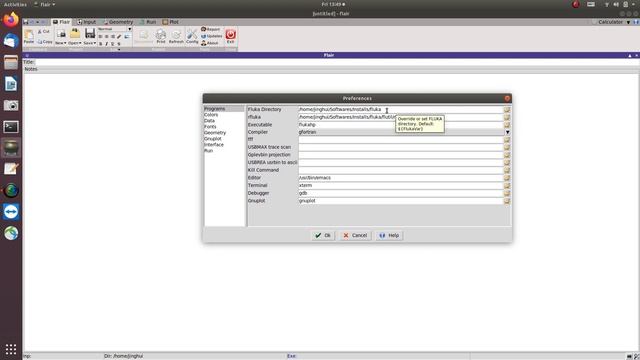Click the Refresh icon in the ribbon
The image size is (640, 360).
coord(176,36)
